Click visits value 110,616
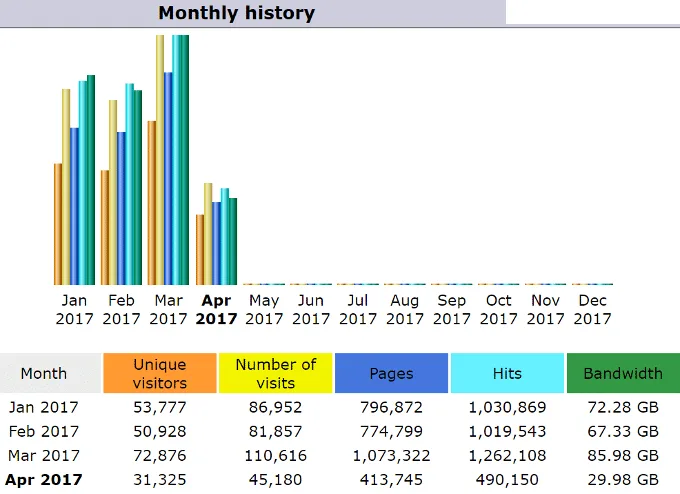The height and width of the screenshot is (494, 680). coord(275,456)
